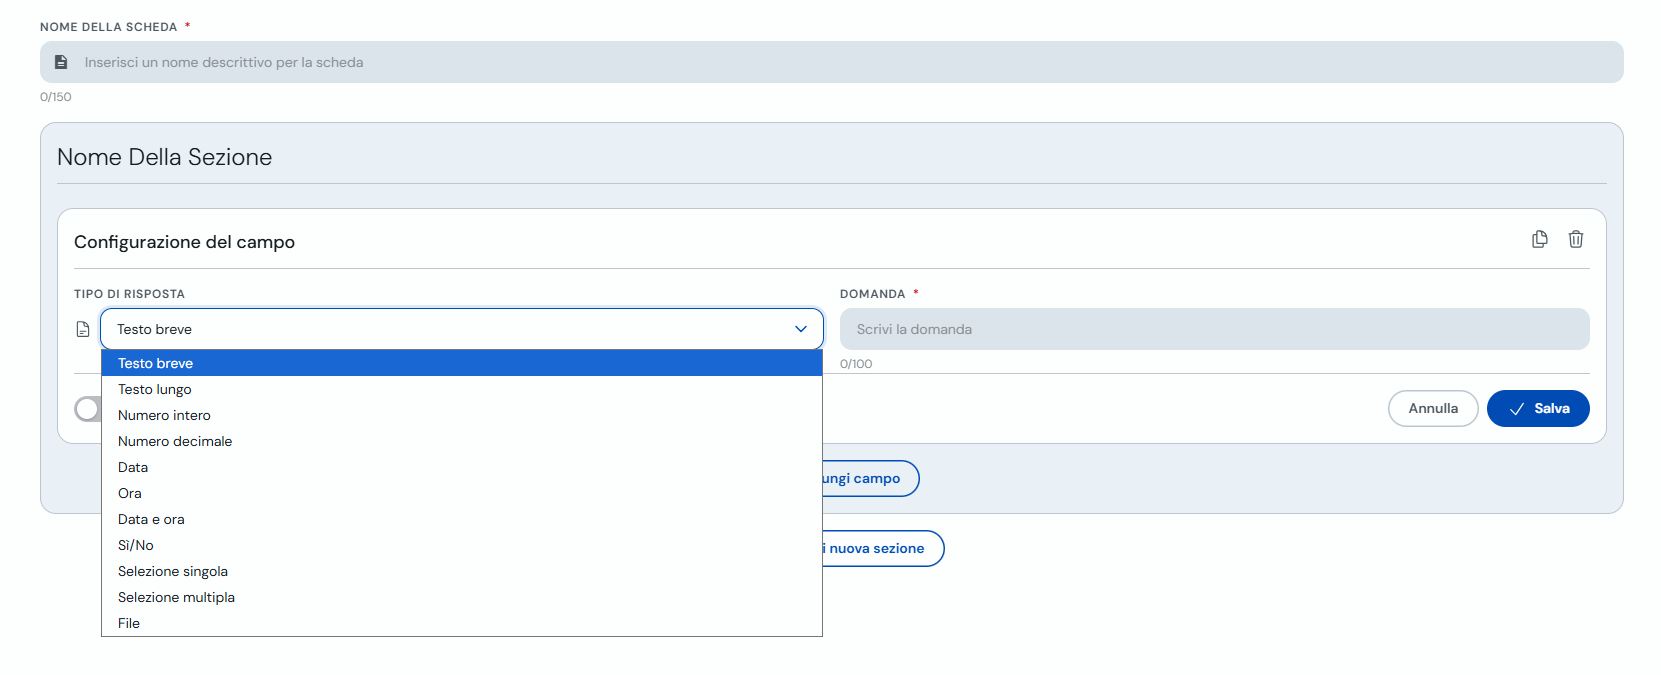Click the Scrivi la domanda field
Viewport: 1661px width, 675px height.
[1215, 329]
